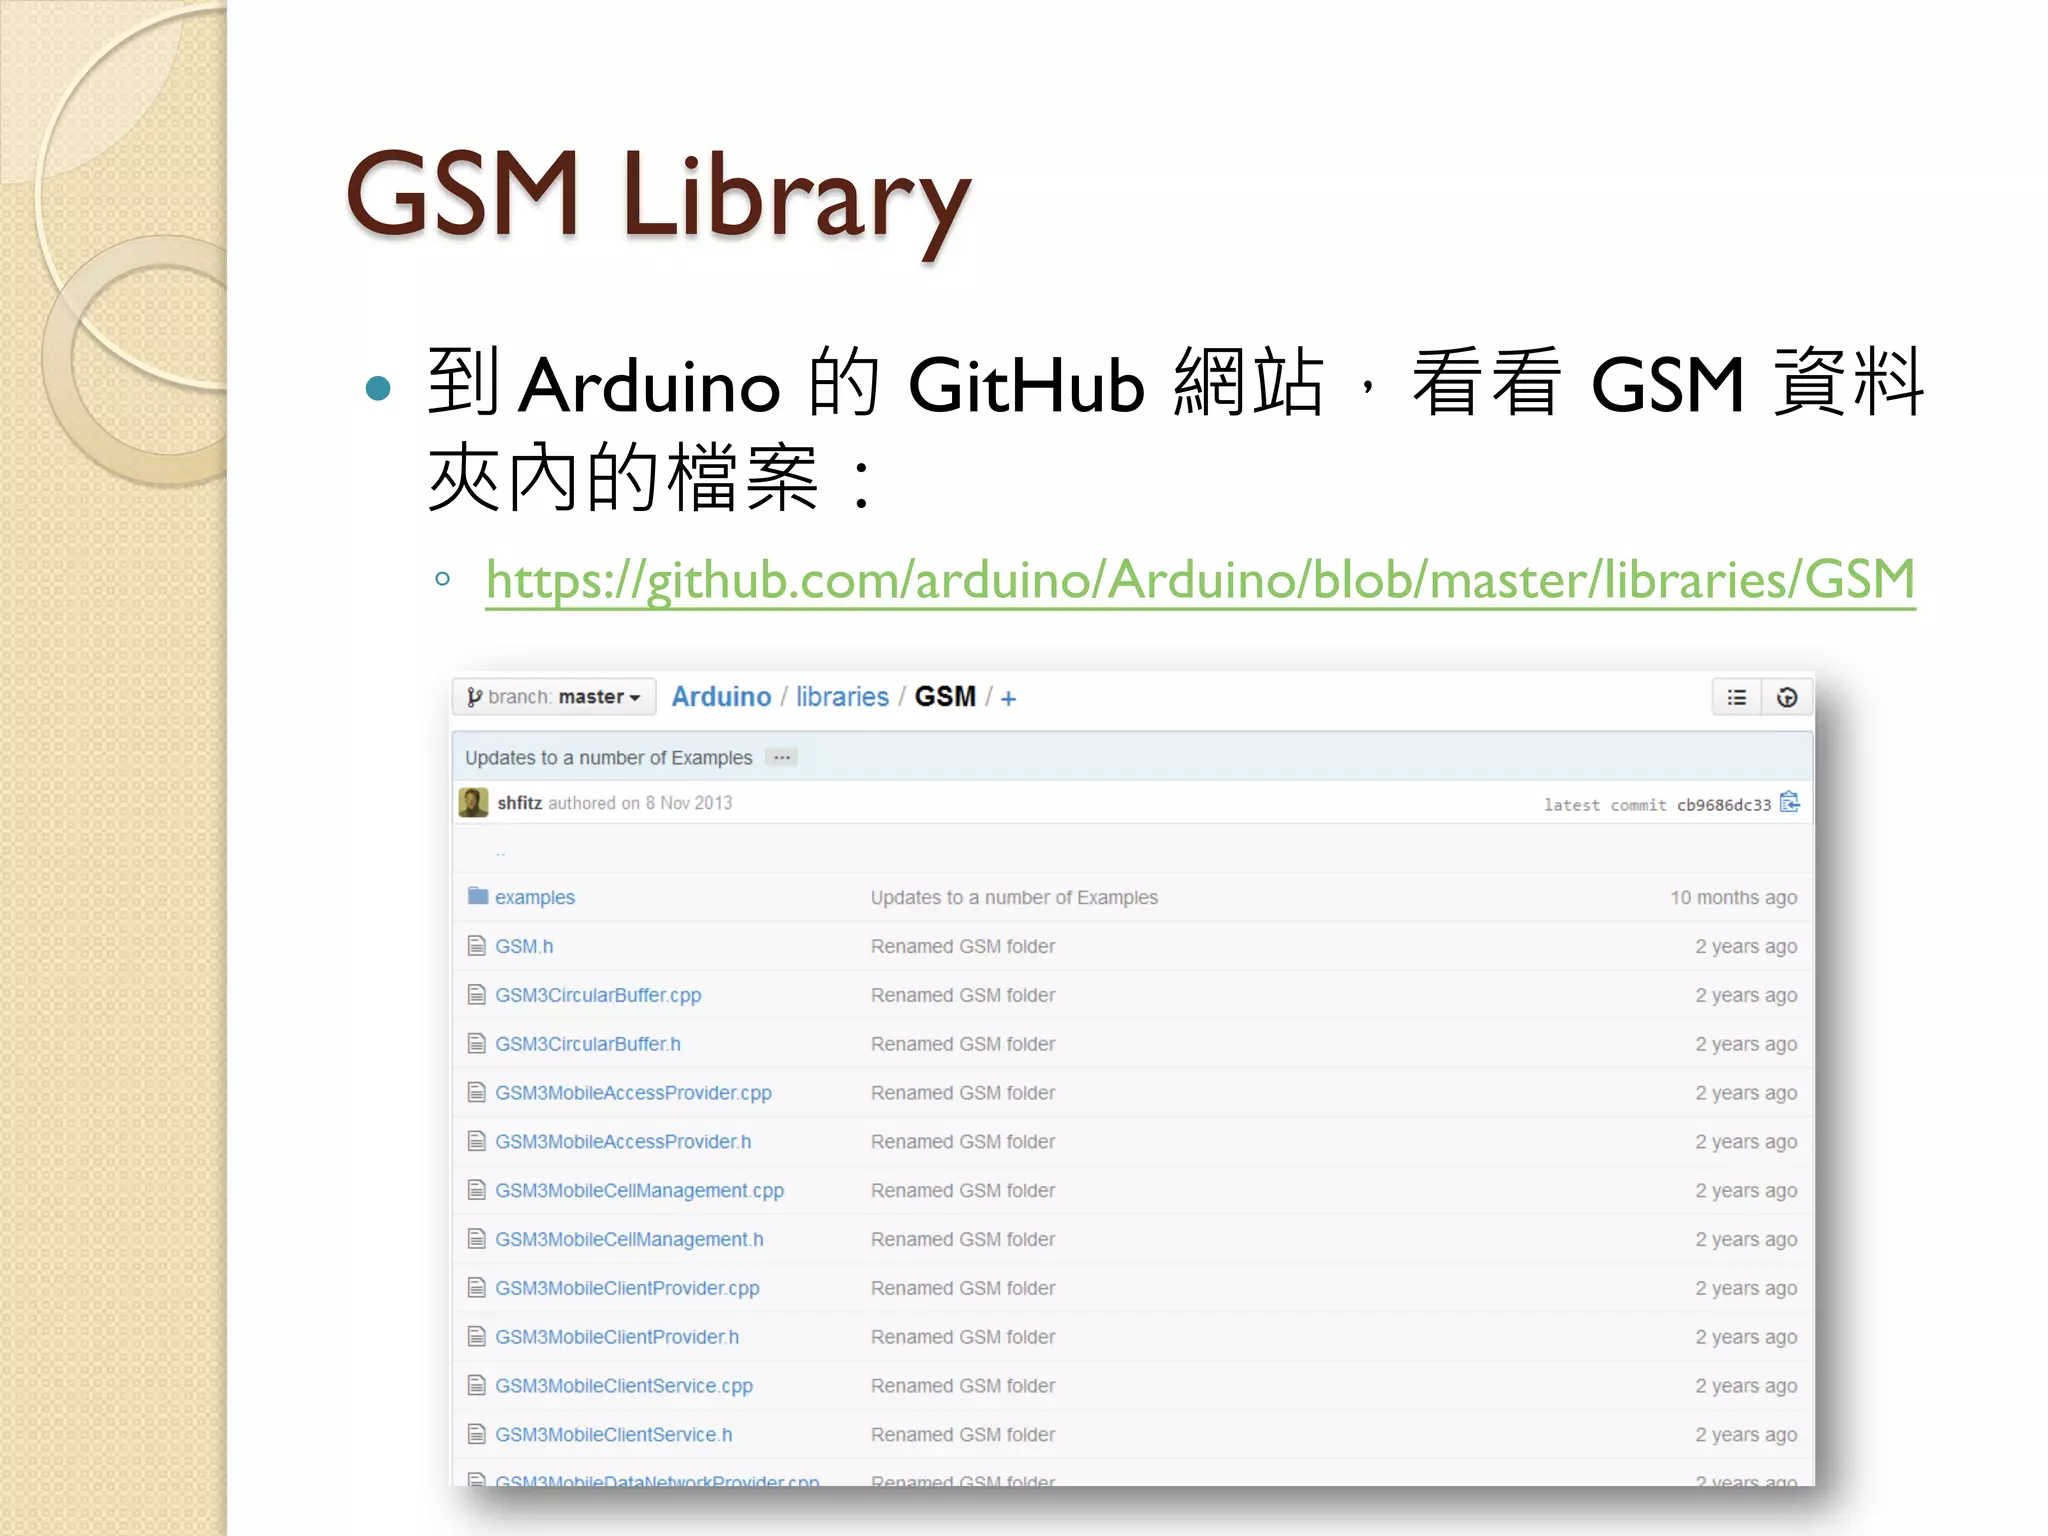
Task: Open the branch: master dropdown
Action: [554, 697]
